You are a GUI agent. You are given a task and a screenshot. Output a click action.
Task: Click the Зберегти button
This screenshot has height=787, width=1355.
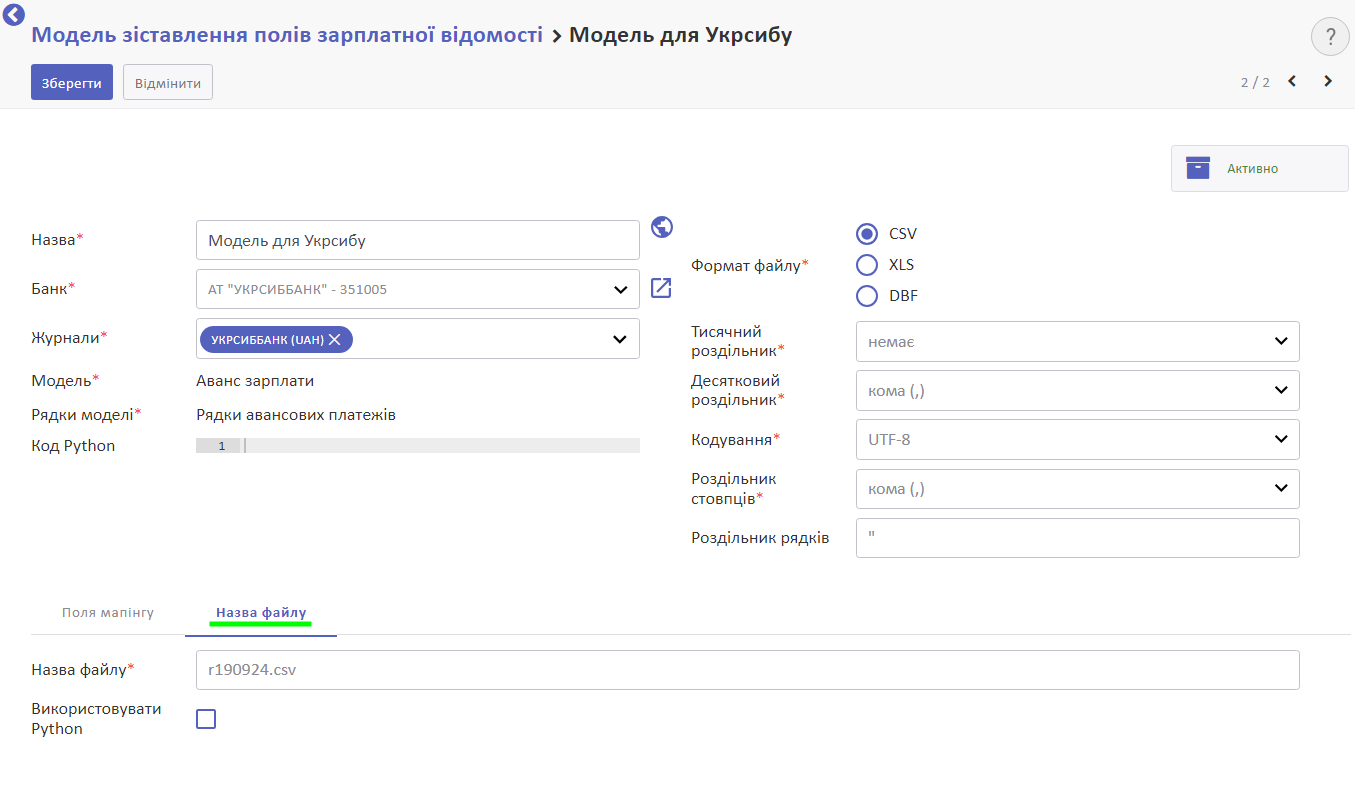(x=72, y=83)
